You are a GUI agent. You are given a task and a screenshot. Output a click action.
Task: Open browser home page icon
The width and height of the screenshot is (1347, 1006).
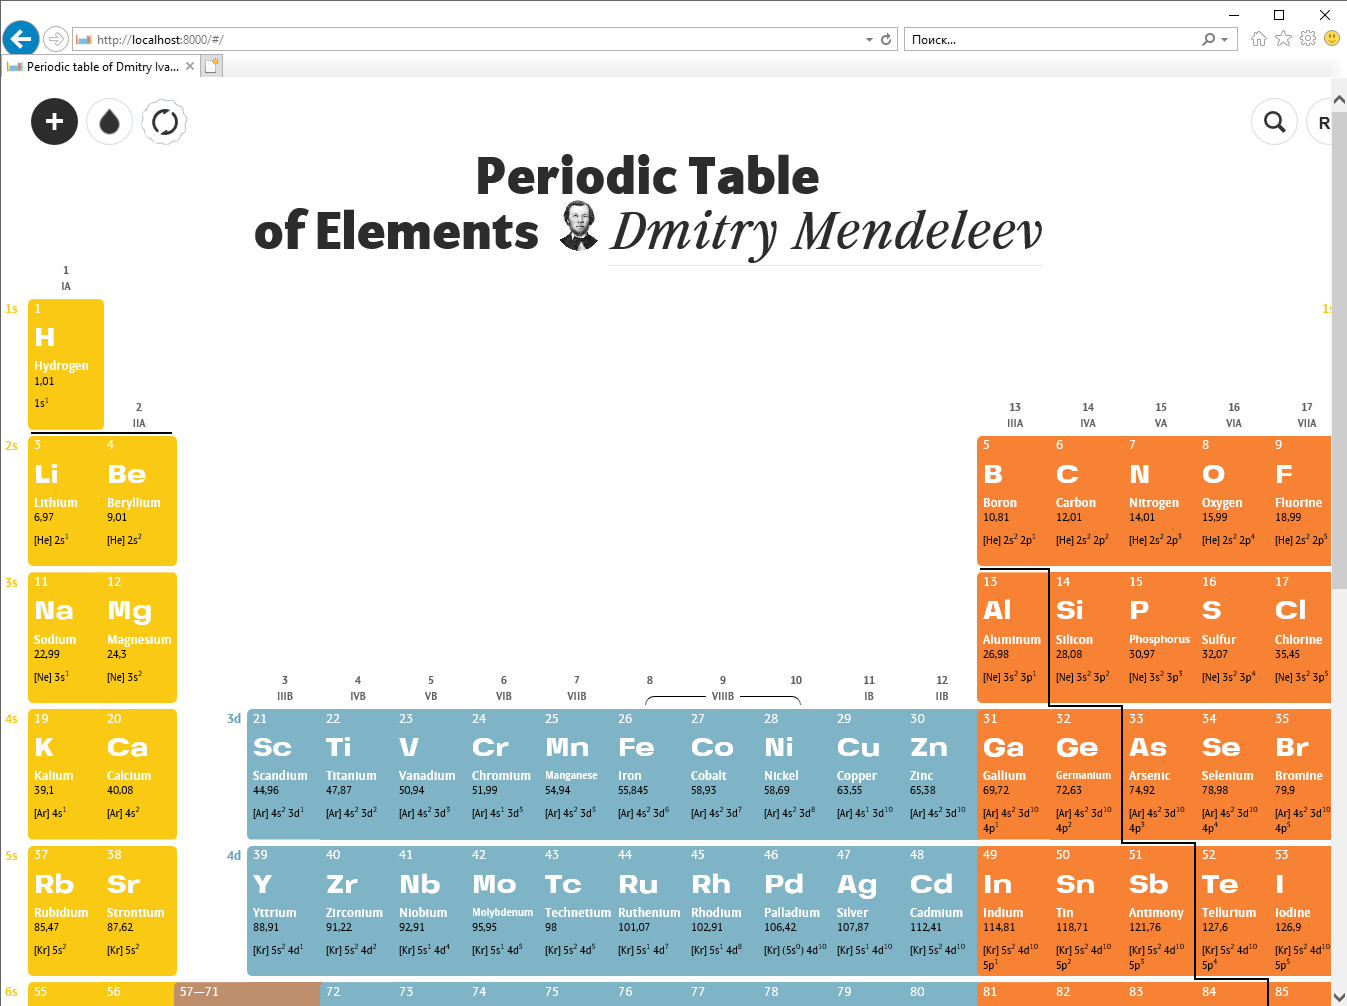click(1258, 39)
